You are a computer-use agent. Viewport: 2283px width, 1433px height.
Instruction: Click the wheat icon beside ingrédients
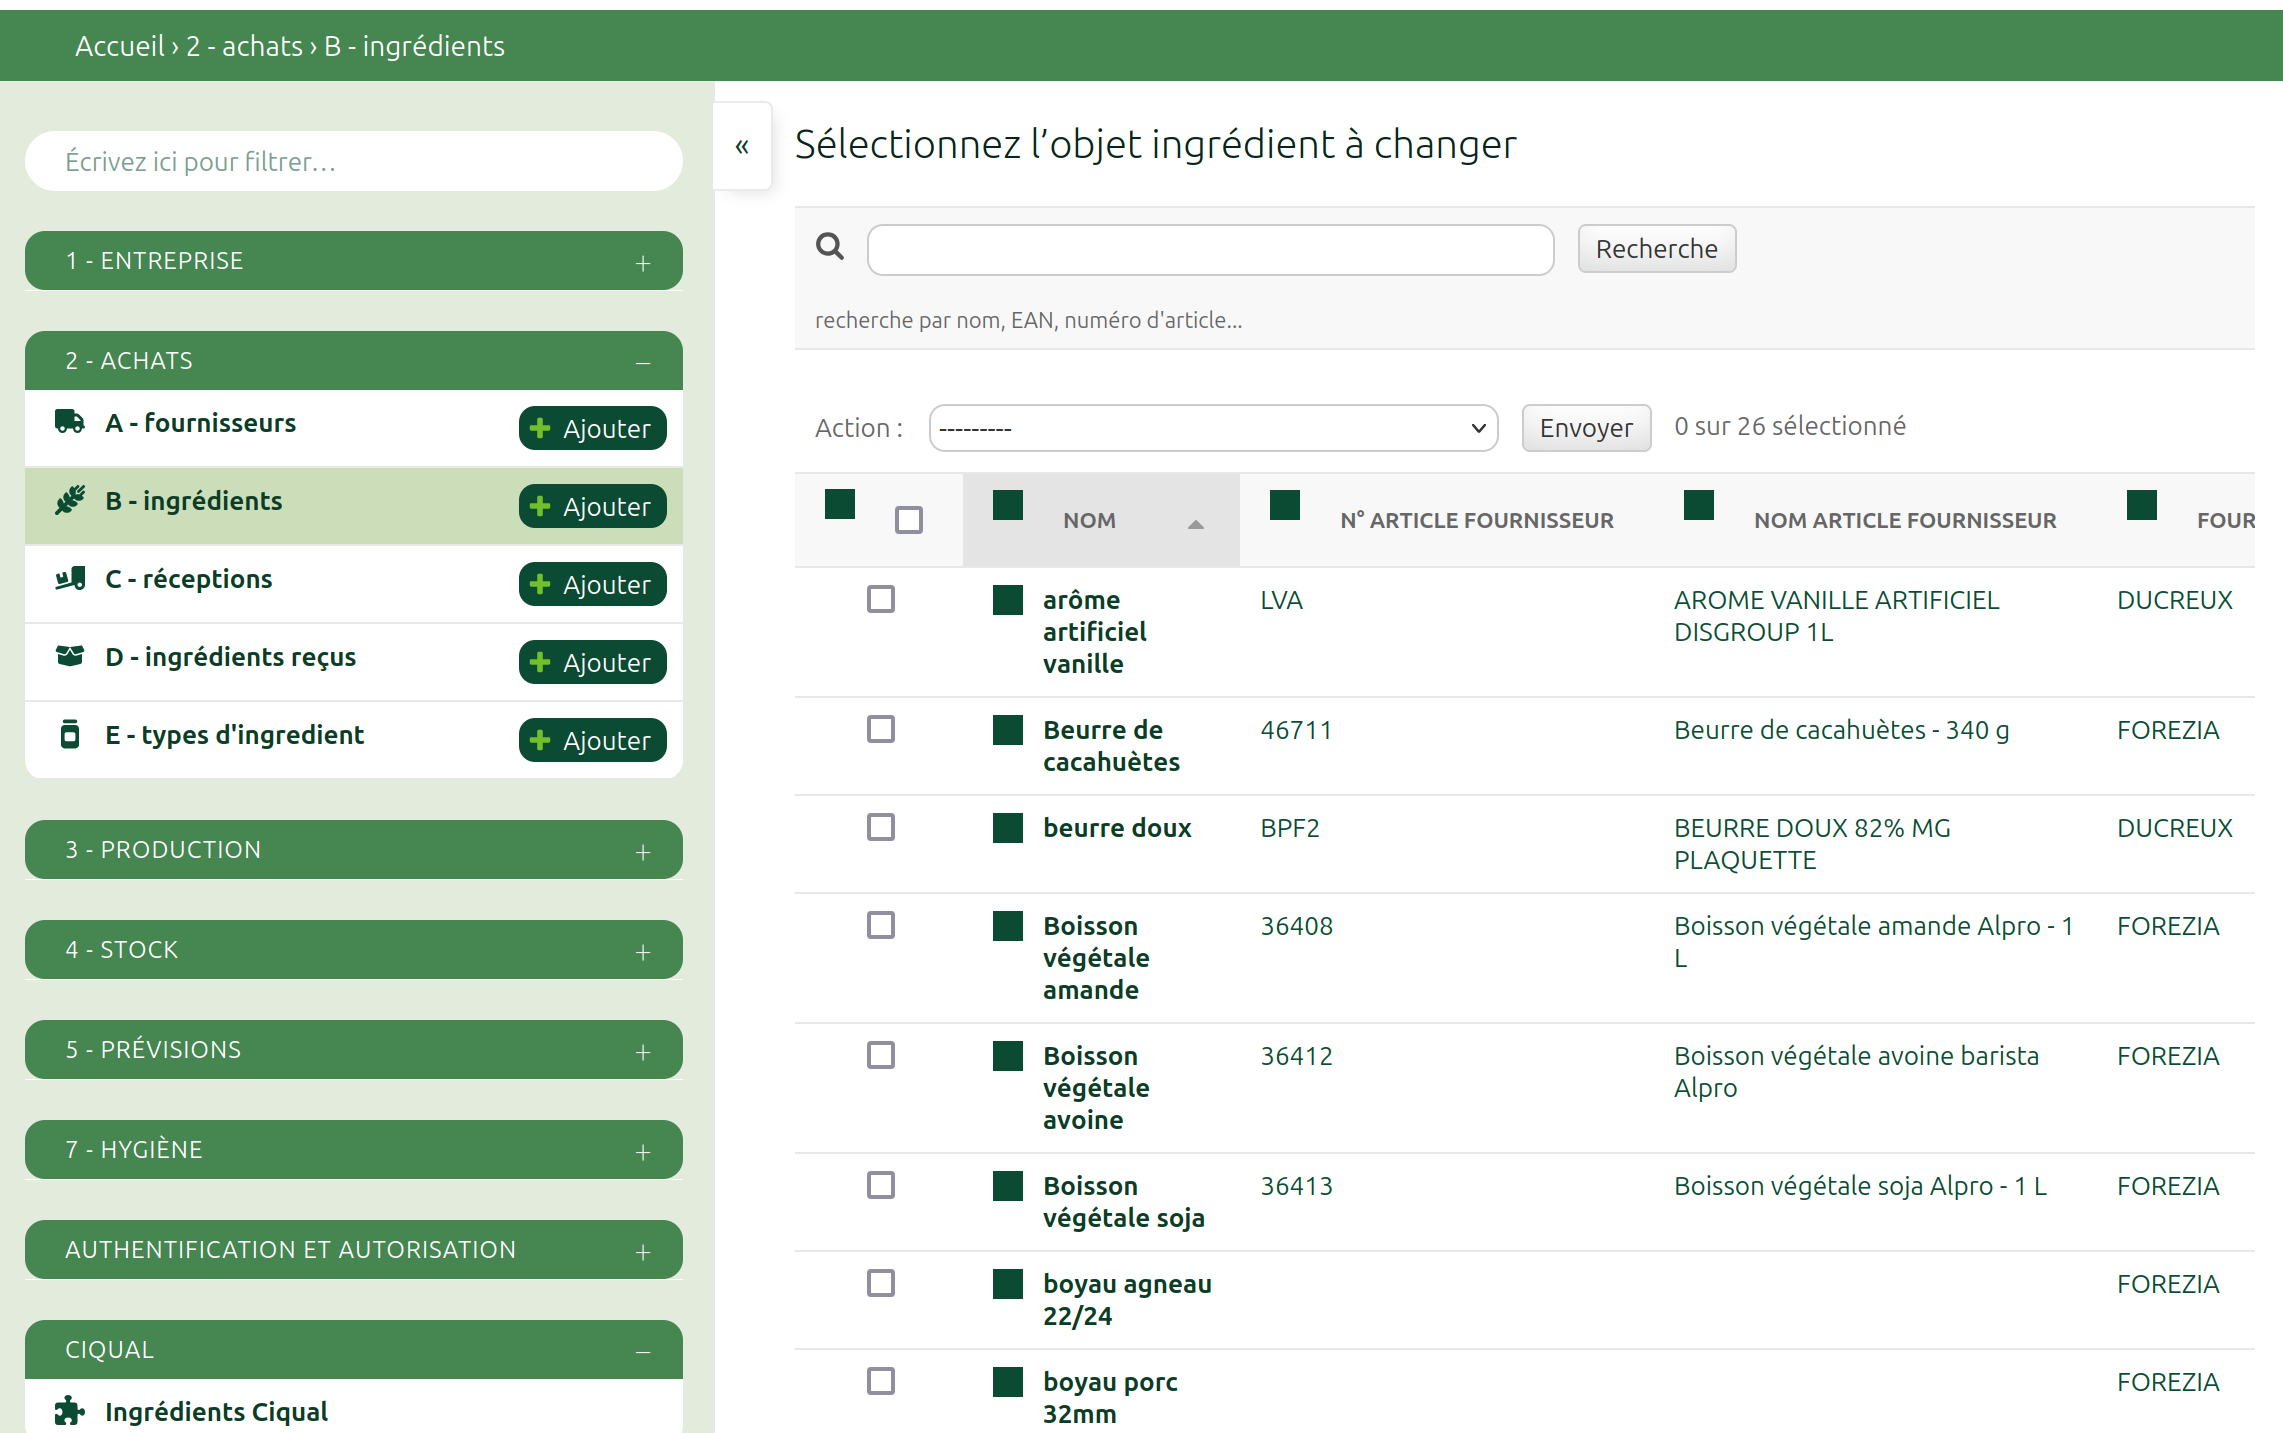coord(70,500)
